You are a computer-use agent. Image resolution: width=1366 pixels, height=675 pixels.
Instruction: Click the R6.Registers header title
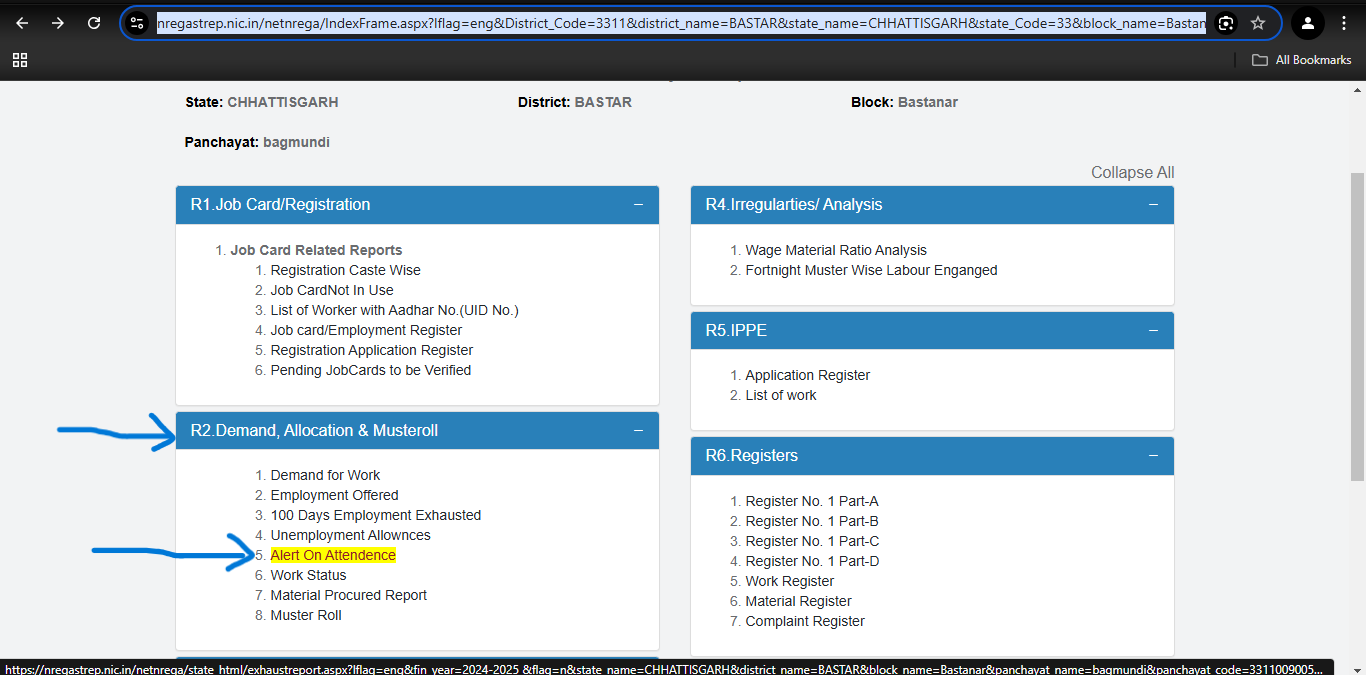(x=752, y=456)
